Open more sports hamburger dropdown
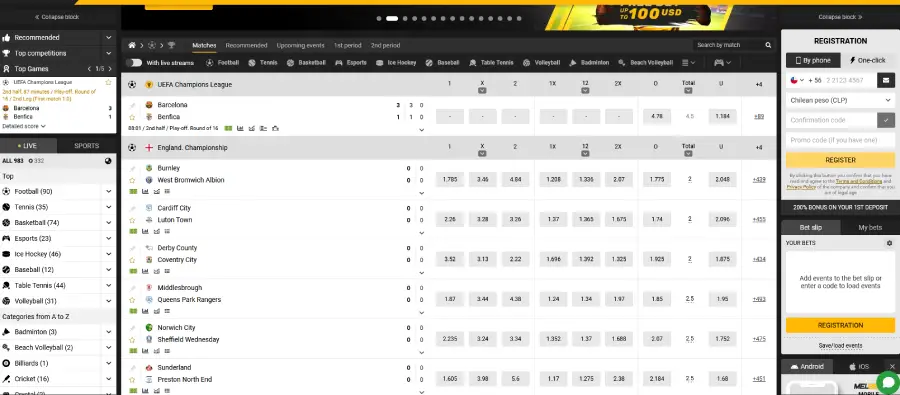The height and width of the screenshot is (395, 900). (688, 63)
